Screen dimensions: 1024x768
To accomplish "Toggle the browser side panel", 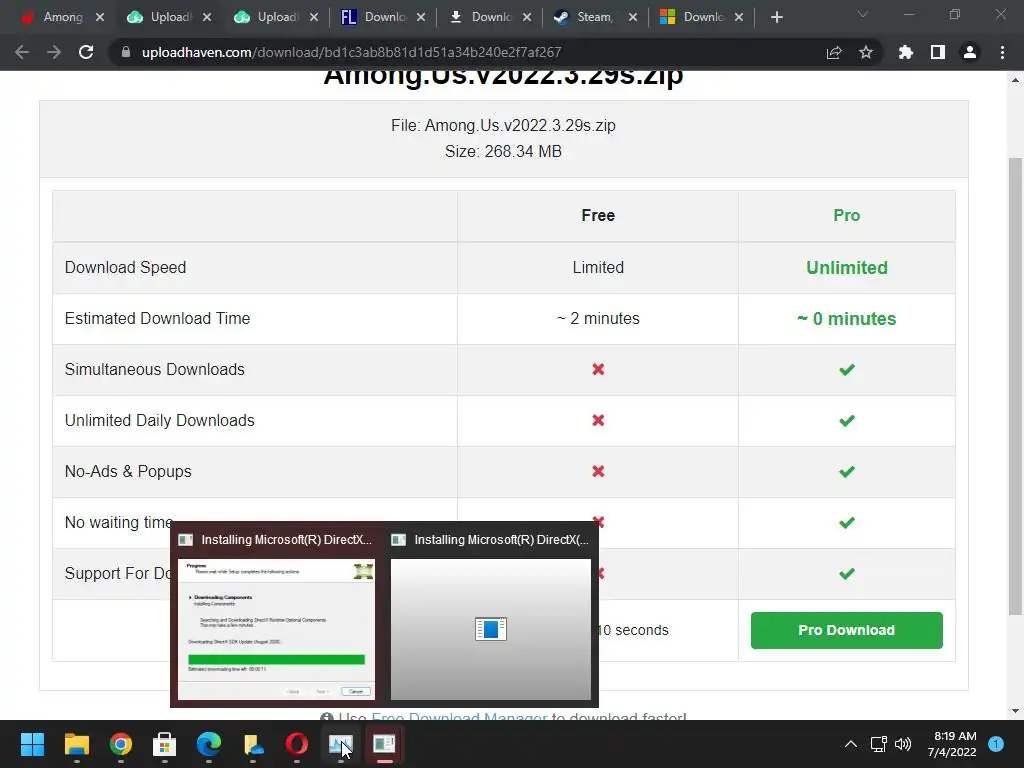I will (938, 52).
